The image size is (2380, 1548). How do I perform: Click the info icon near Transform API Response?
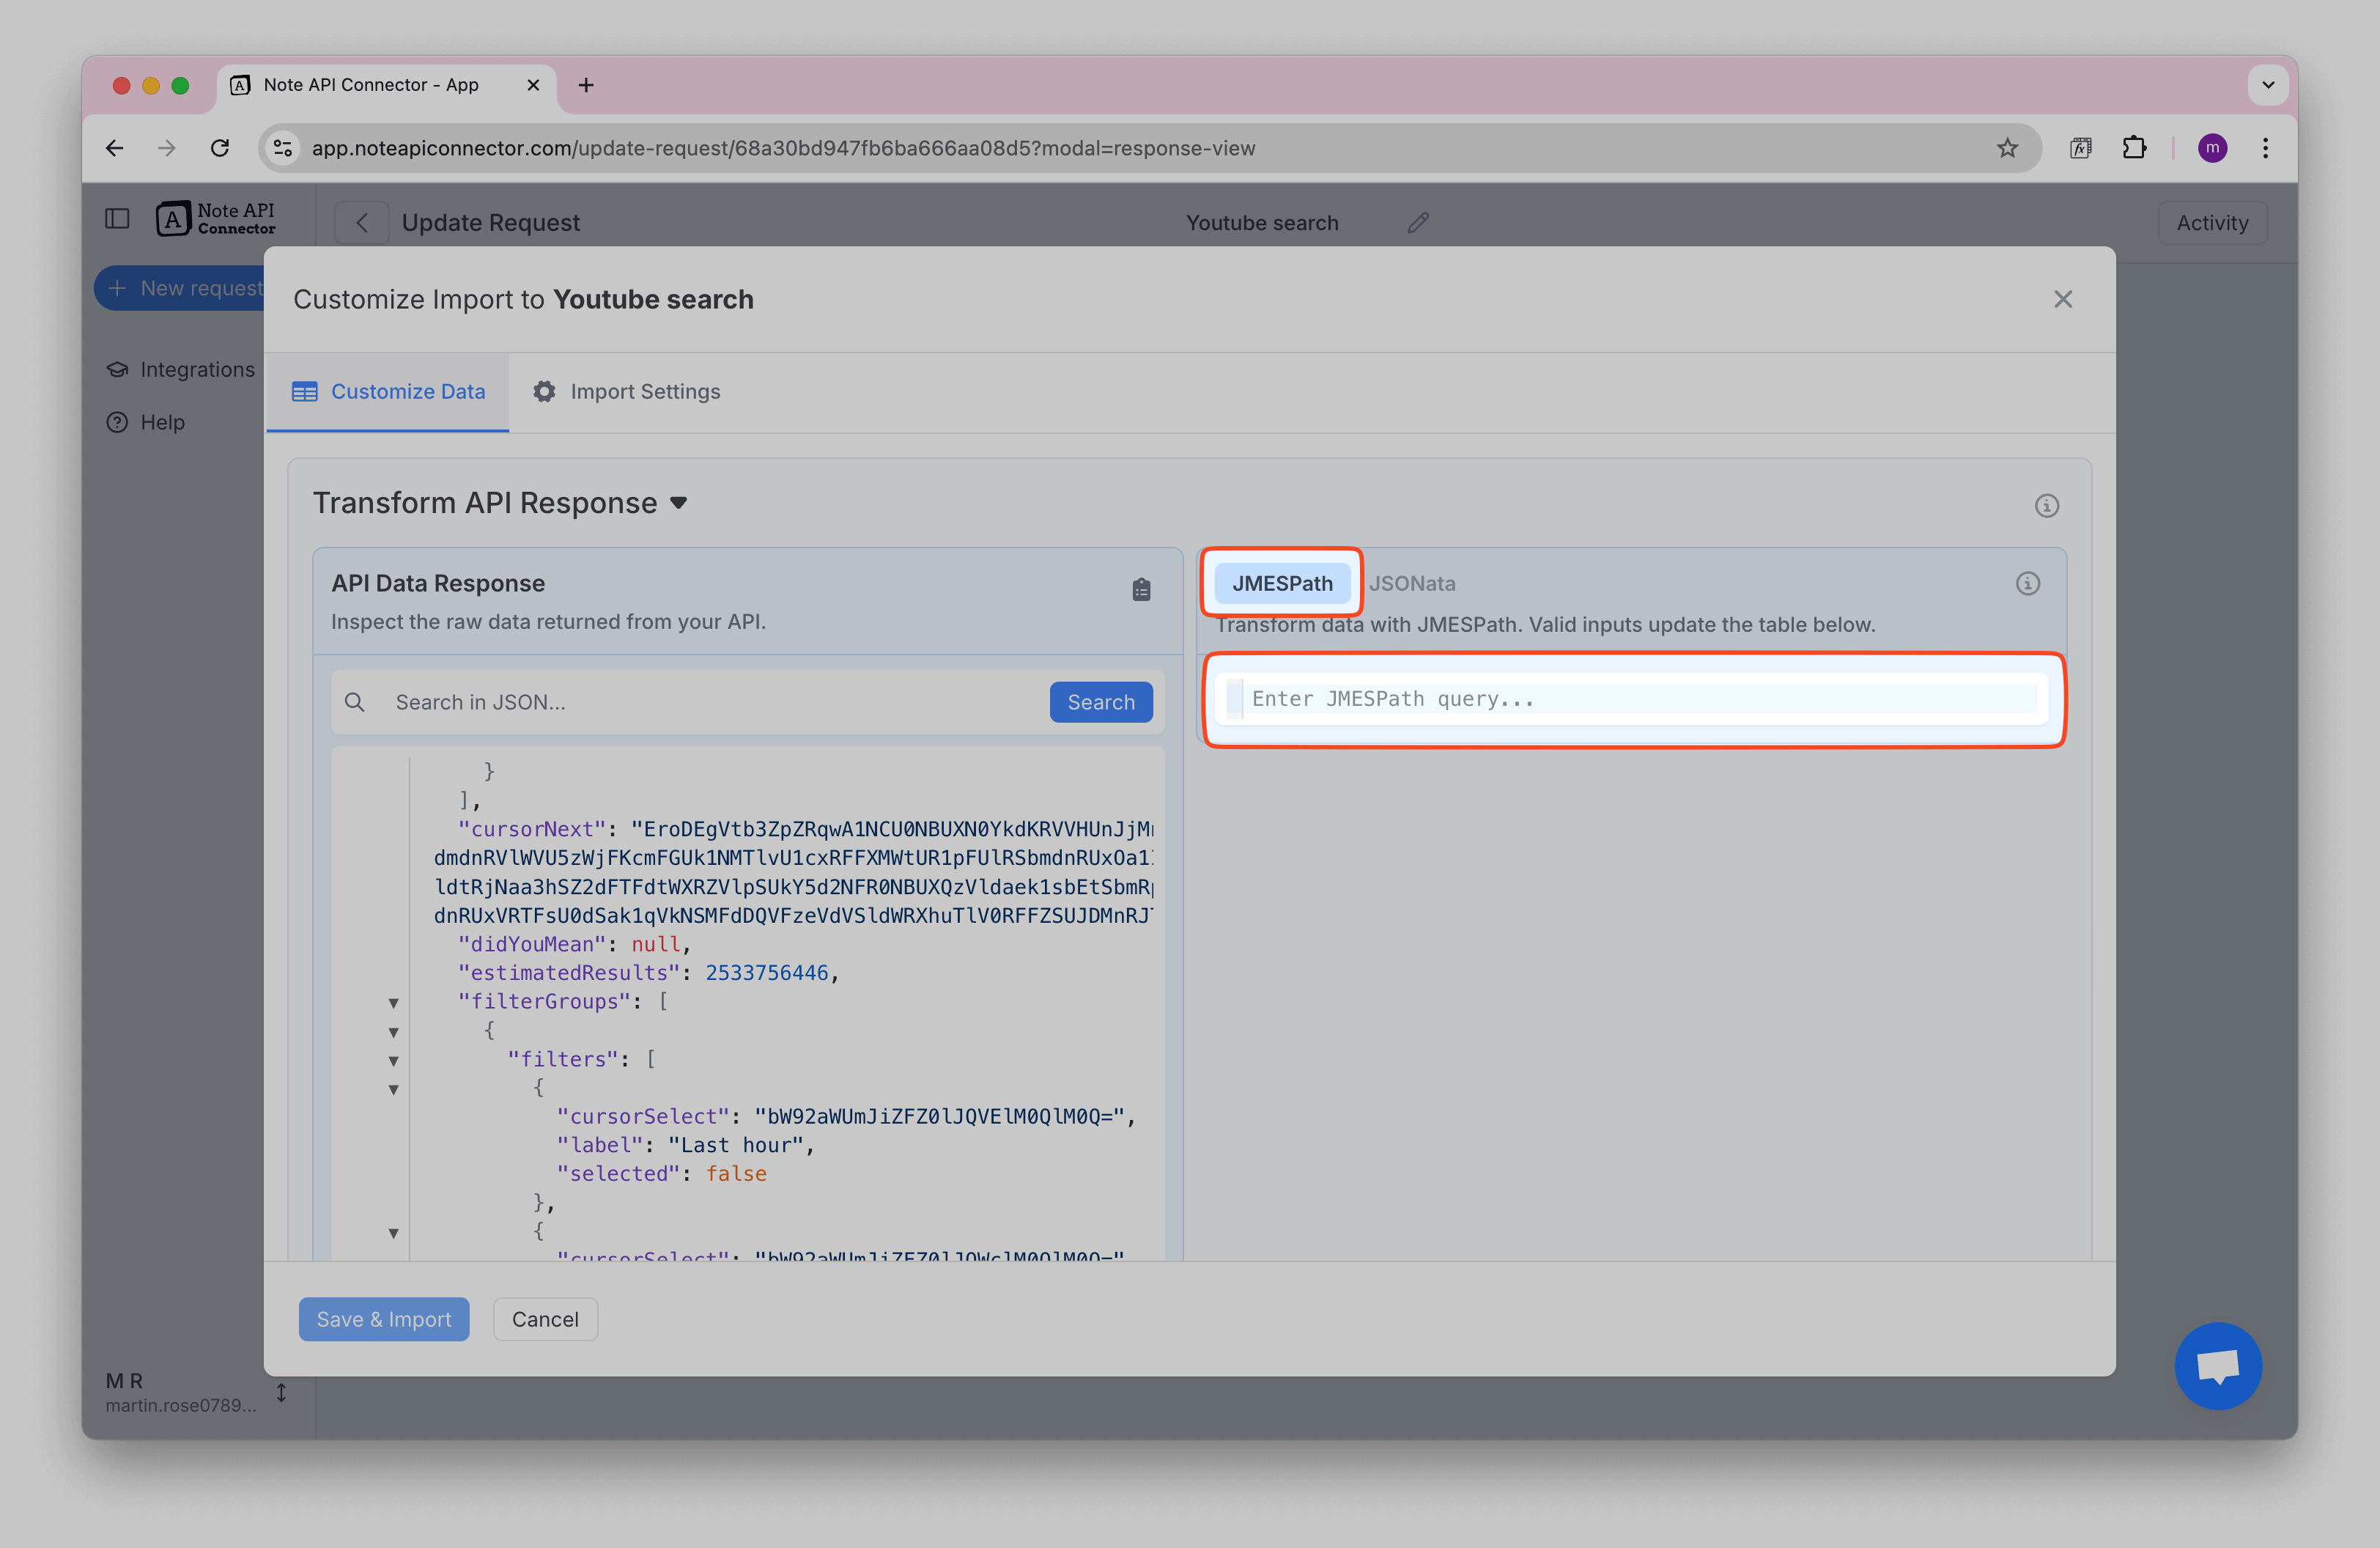tap(2047, 505)
